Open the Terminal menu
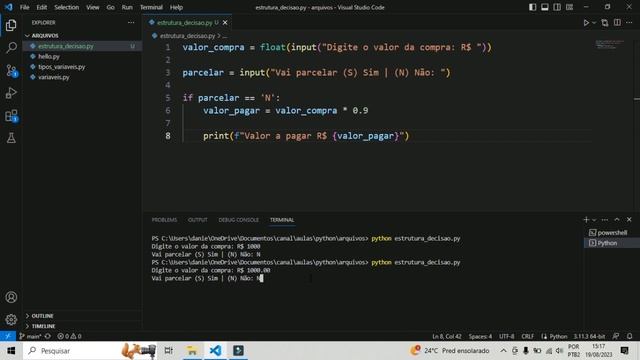 click(x=151, y=7)
